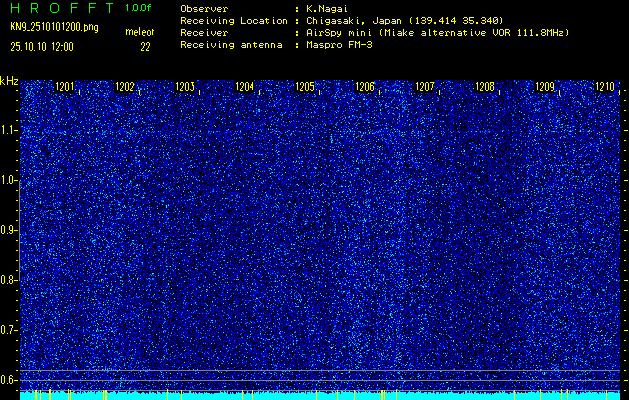This screenshot has height=400, width=629.
Task: Click the kHz axis unit label
Action: pos(9,81)
